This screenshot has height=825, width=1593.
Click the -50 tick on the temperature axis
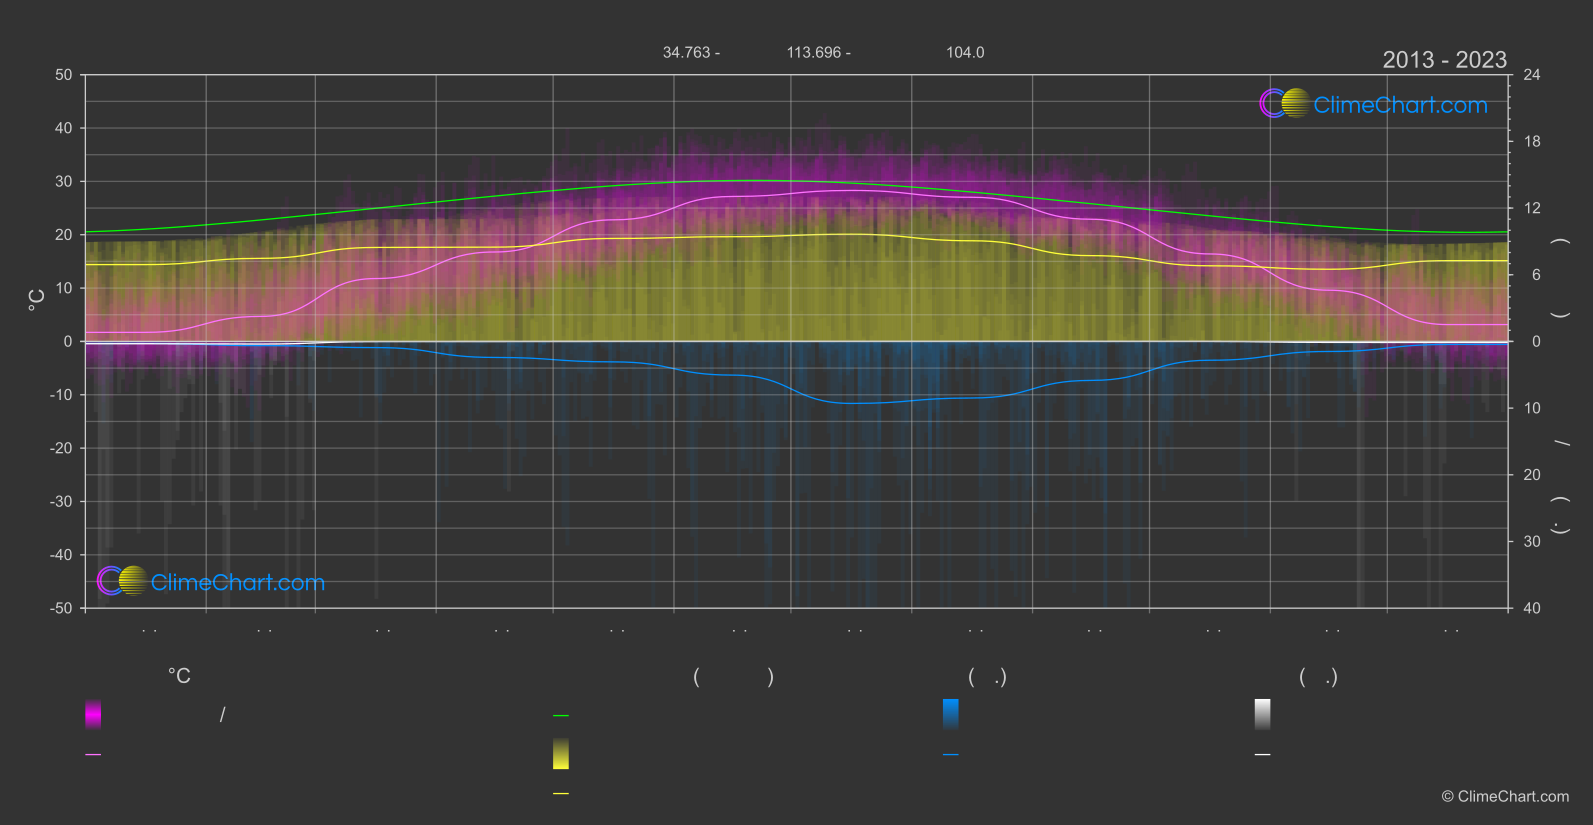coord(61,608)
